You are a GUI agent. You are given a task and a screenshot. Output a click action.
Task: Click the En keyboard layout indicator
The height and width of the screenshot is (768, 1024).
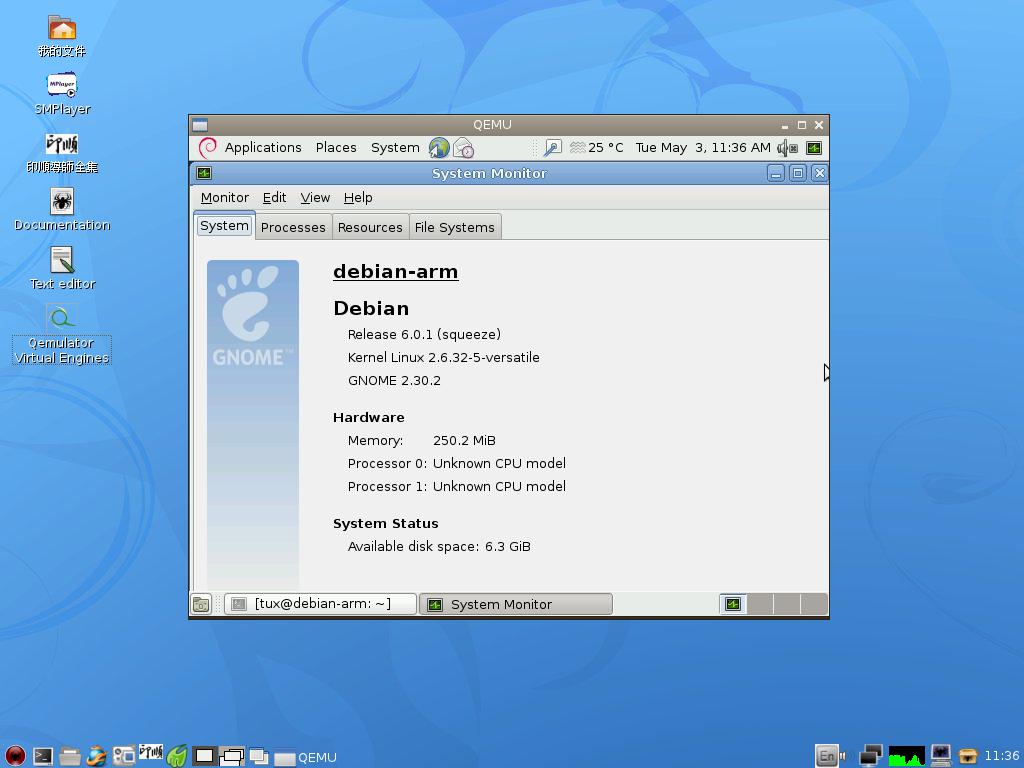[827, 756]
